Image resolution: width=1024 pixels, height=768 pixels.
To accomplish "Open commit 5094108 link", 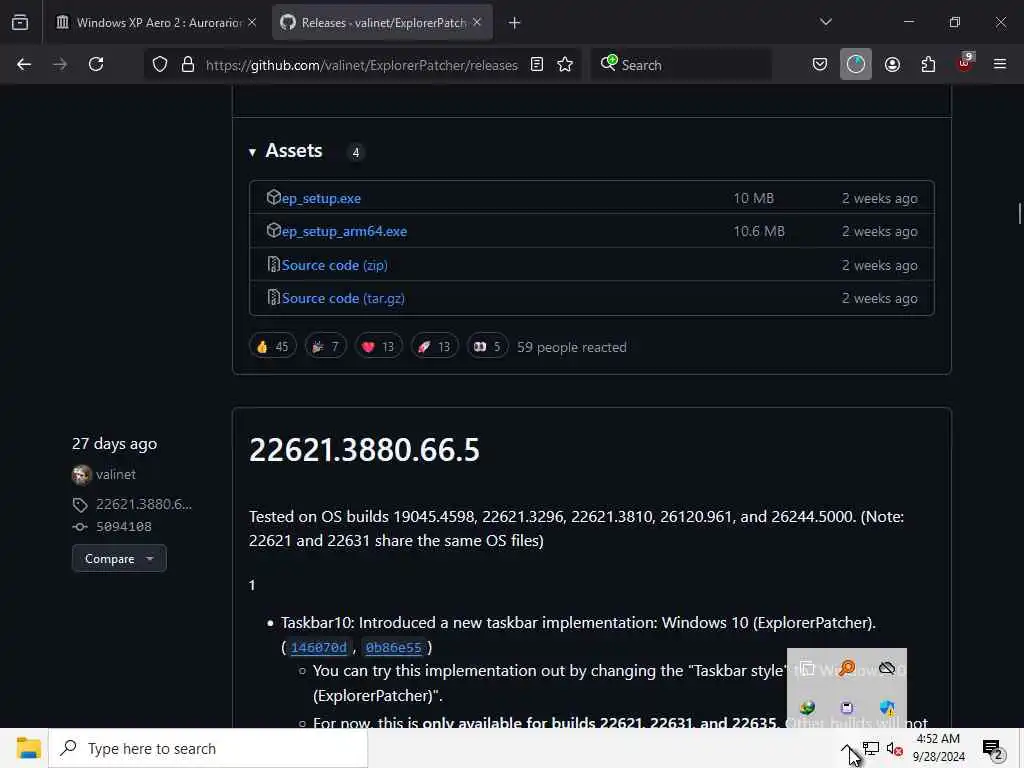I will point(123,526).
